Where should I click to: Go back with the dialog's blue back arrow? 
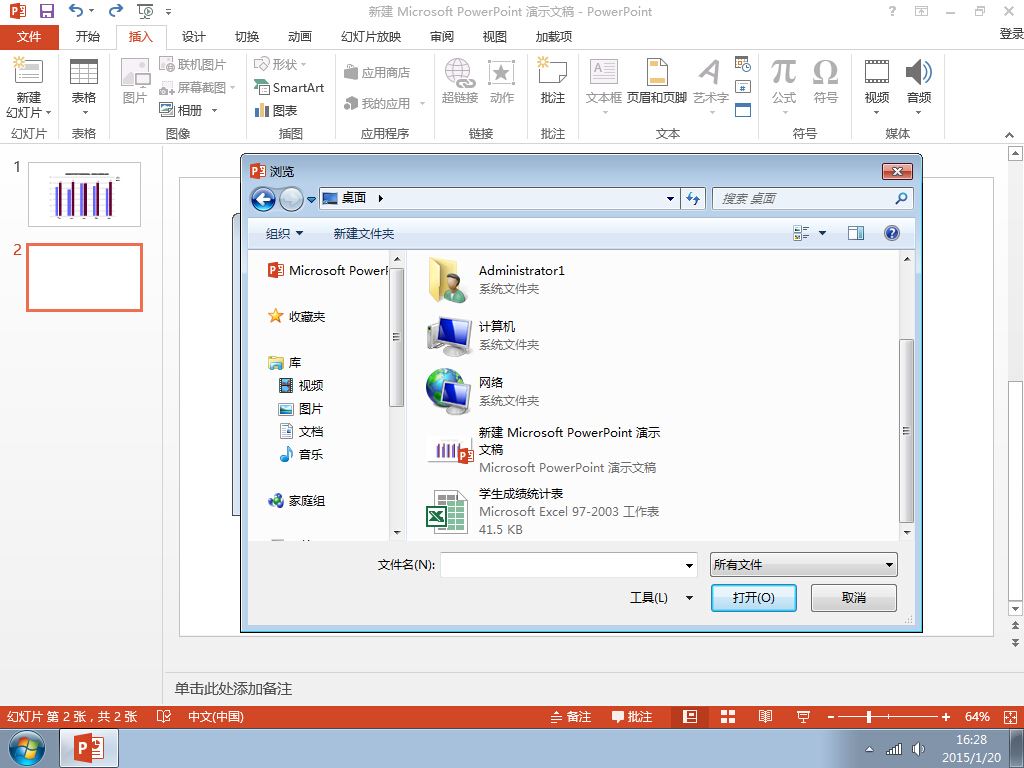pyautogui.click(x=263, y=199)
